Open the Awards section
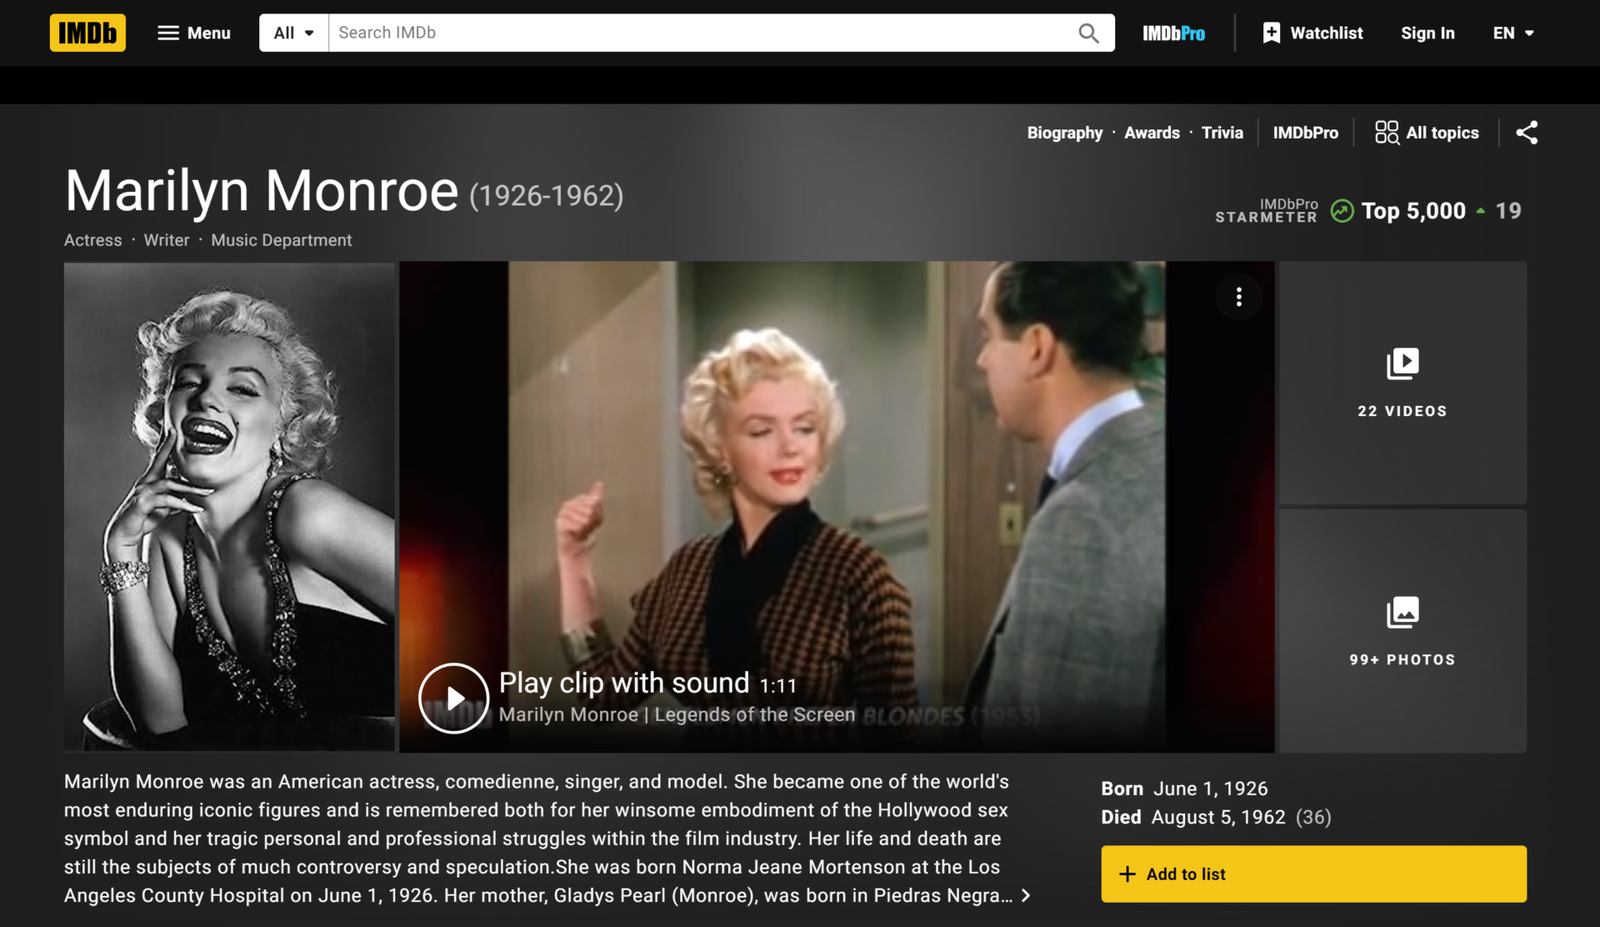The image size is (1600, 927). click(x=1151, y=133)
